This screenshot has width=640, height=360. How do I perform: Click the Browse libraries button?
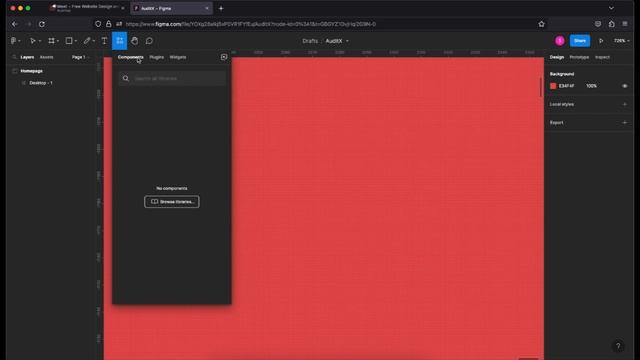172,202
